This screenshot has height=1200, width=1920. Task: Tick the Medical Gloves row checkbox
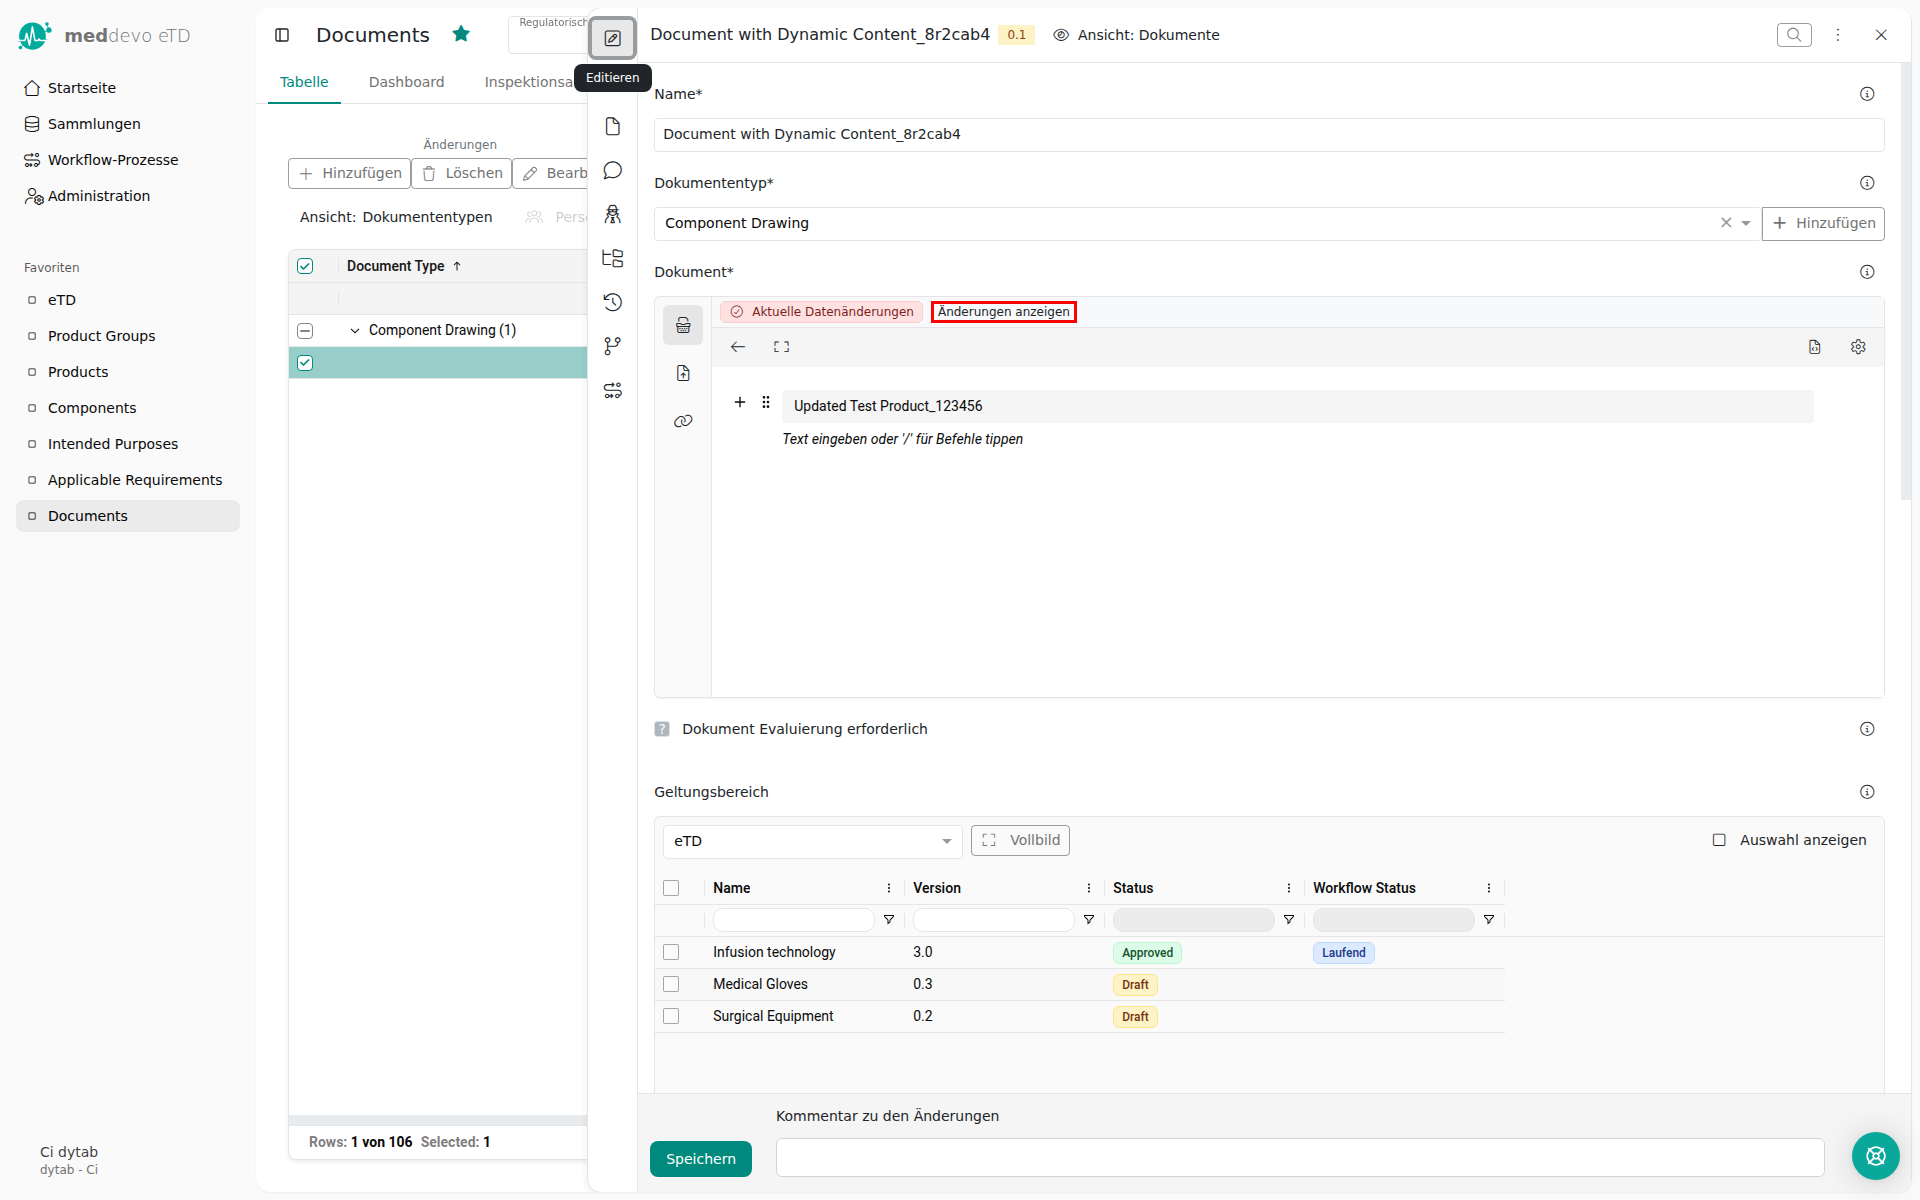pyautogui.click(x=671, y=984)
